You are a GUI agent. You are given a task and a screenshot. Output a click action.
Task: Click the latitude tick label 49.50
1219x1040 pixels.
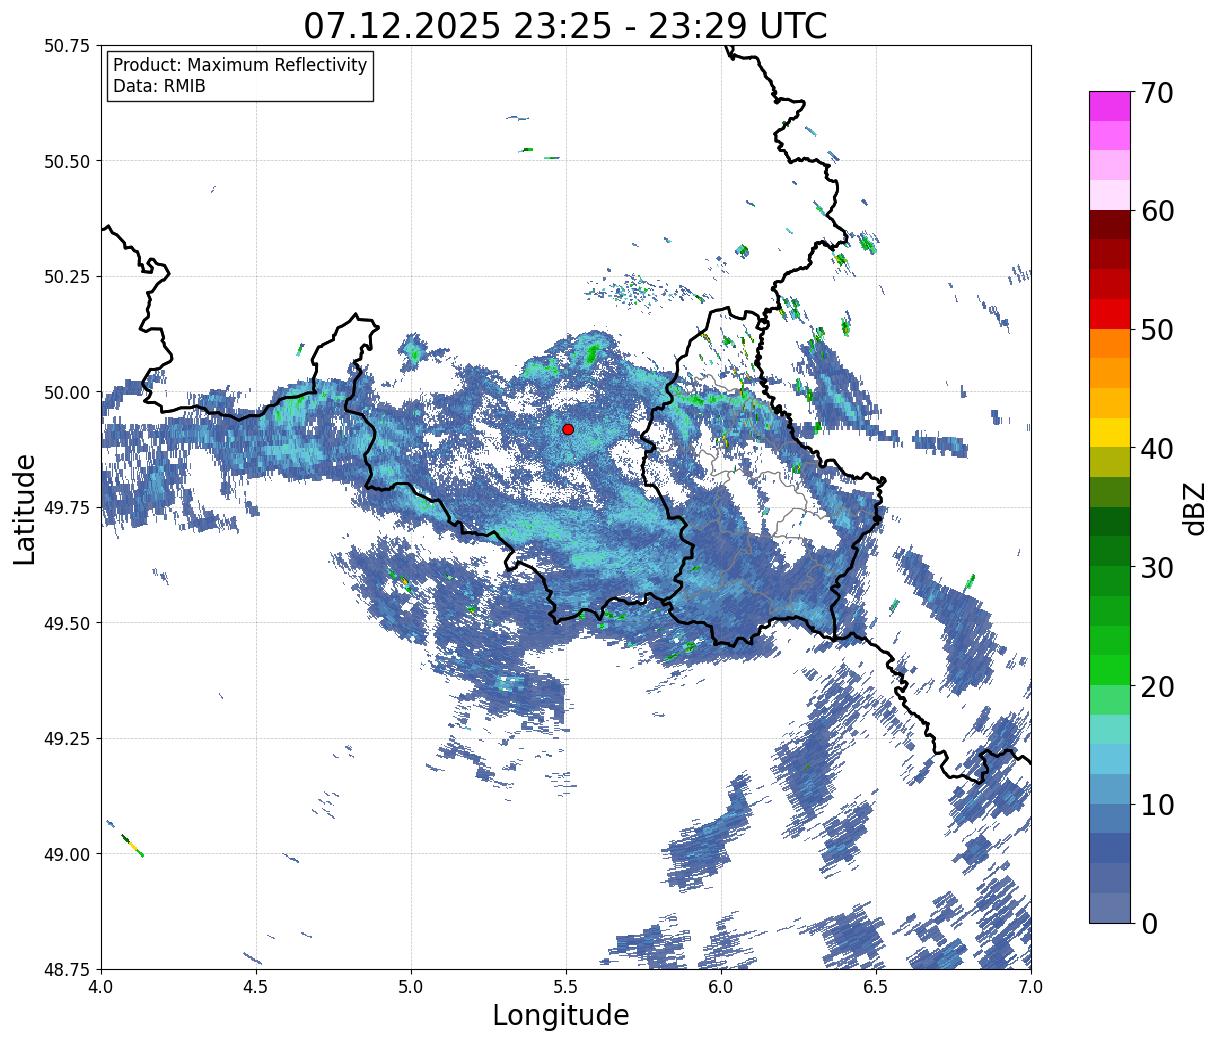(67, 623)
